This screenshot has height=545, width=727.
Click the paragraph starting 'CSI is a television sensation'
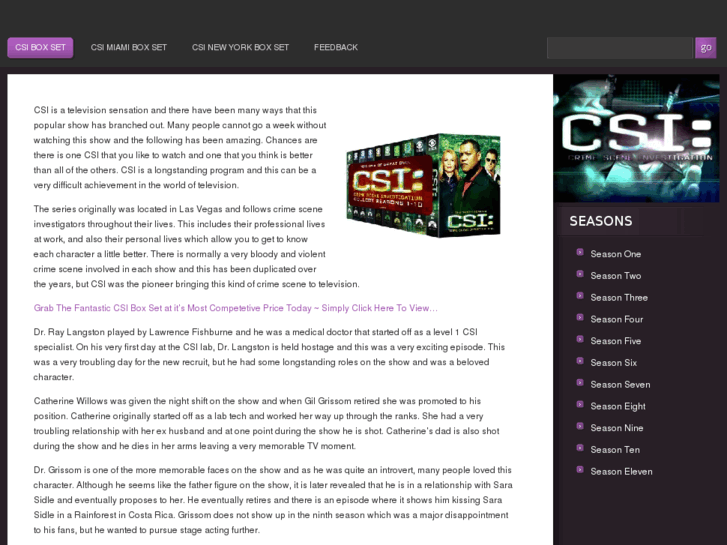coord(180,147)
